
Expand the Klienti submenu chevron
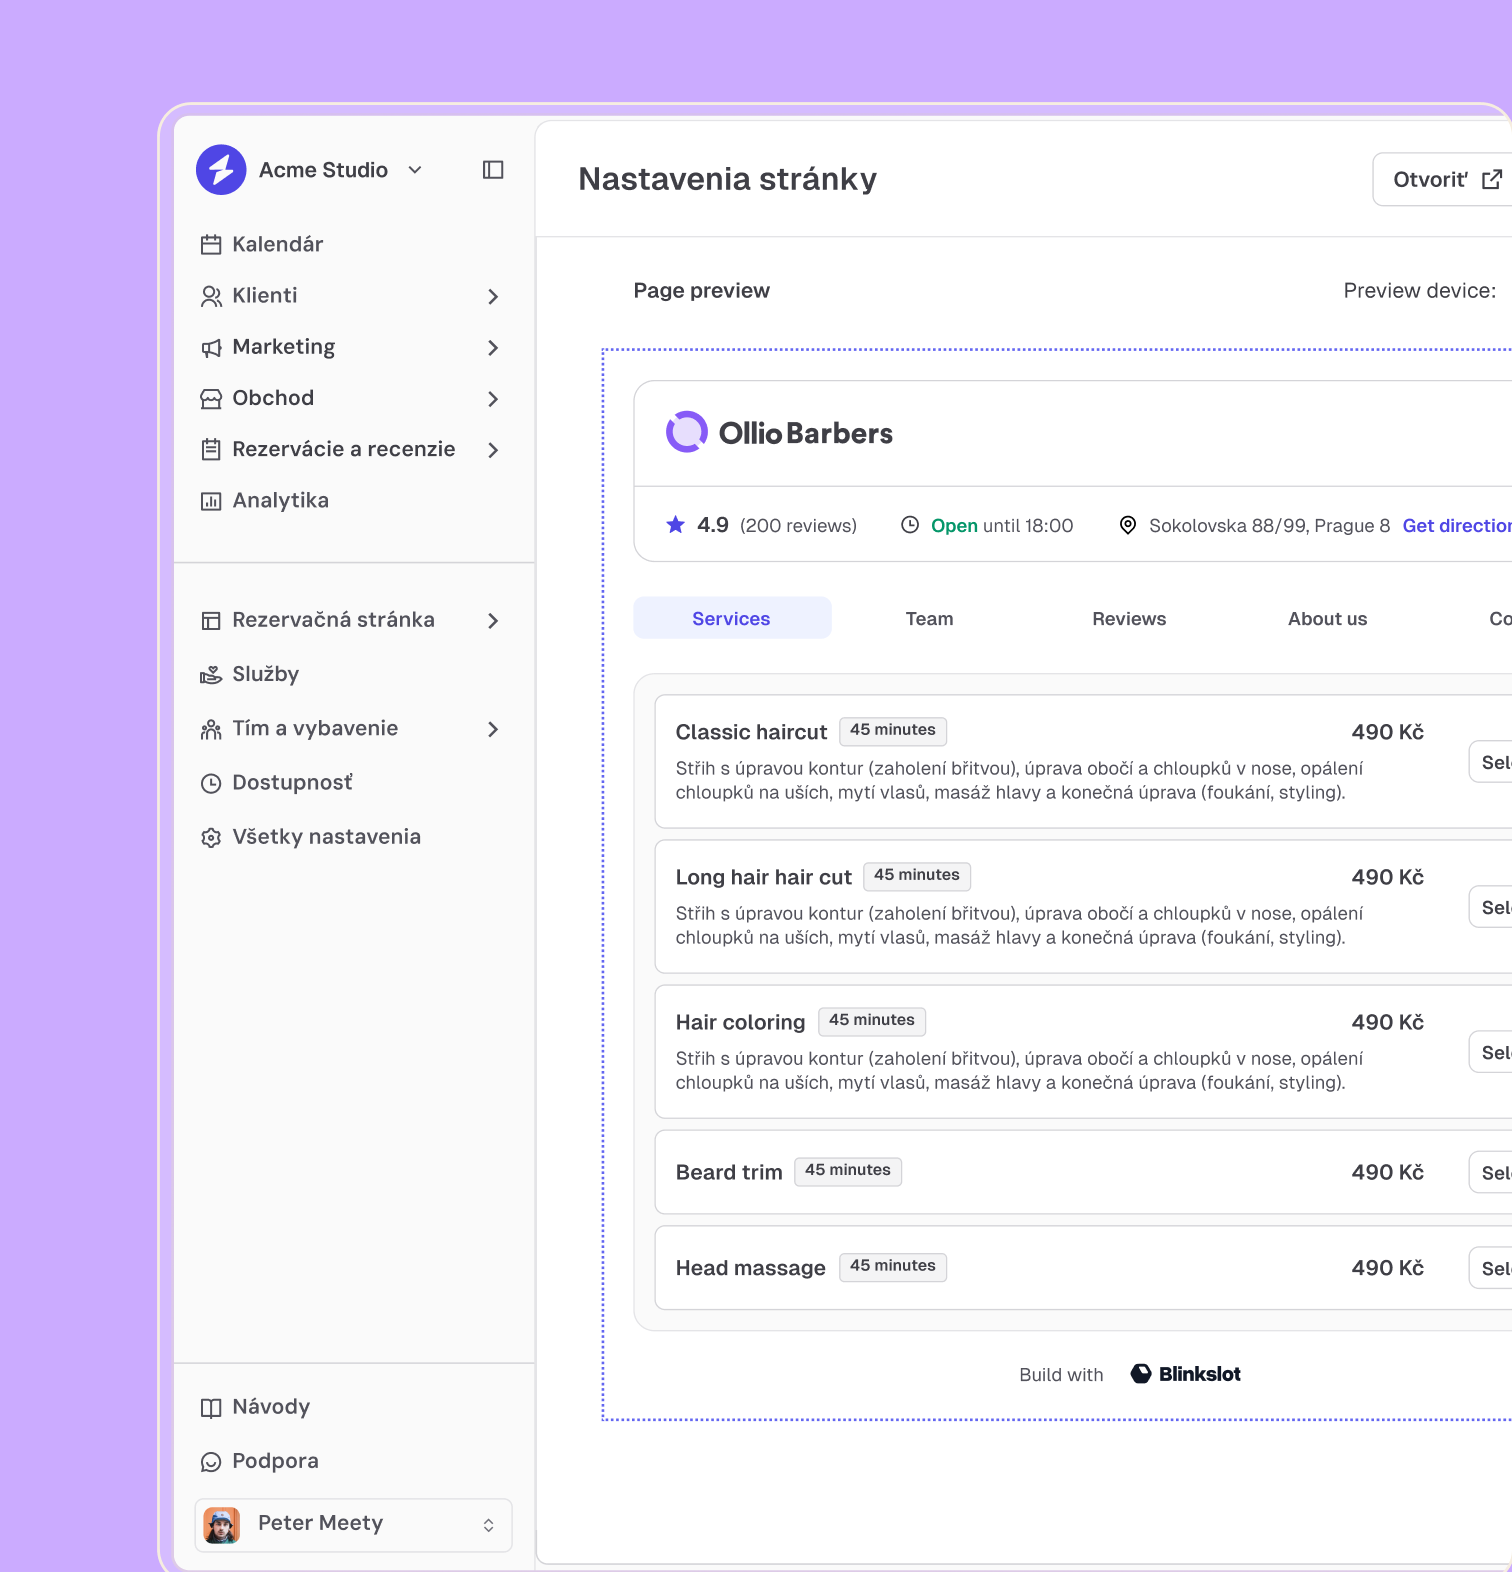(x=493, y=296)
